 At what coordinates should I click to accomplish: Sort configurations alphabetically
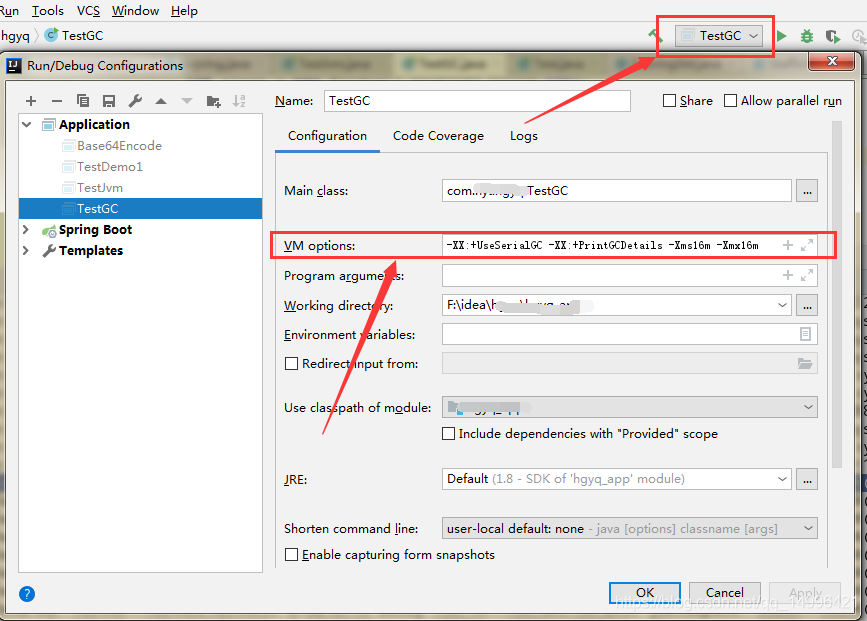point(239,101)
